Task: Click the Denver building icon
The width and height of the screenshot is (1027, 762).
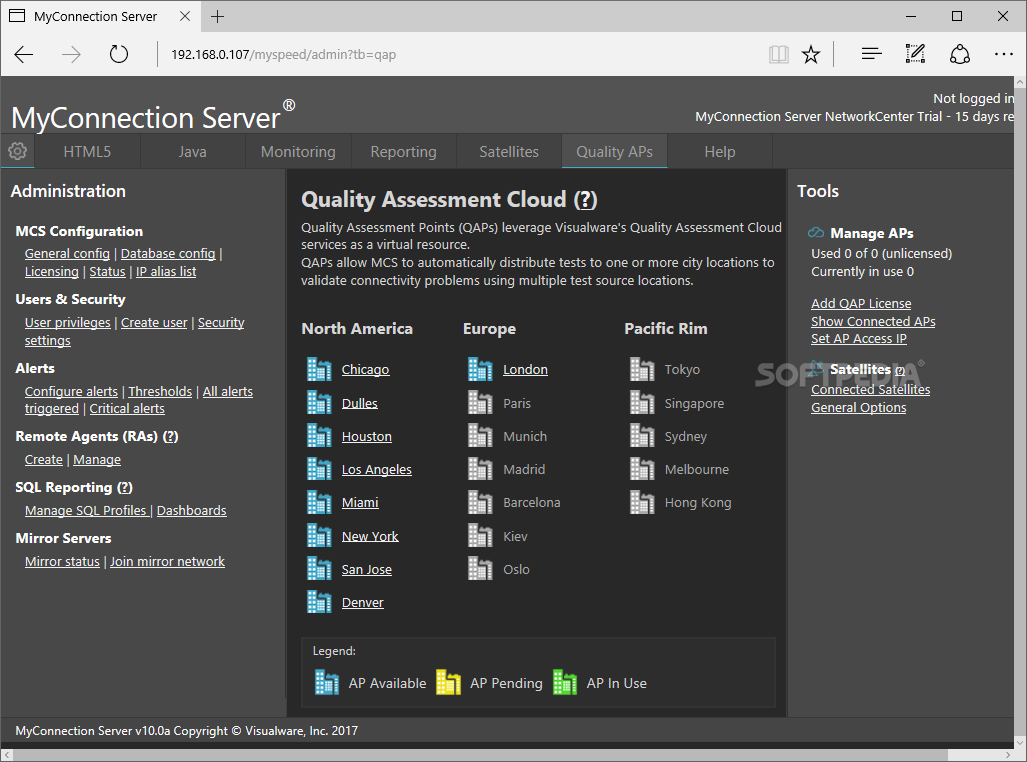Action: pyautogui.click(x=319, y=601)
